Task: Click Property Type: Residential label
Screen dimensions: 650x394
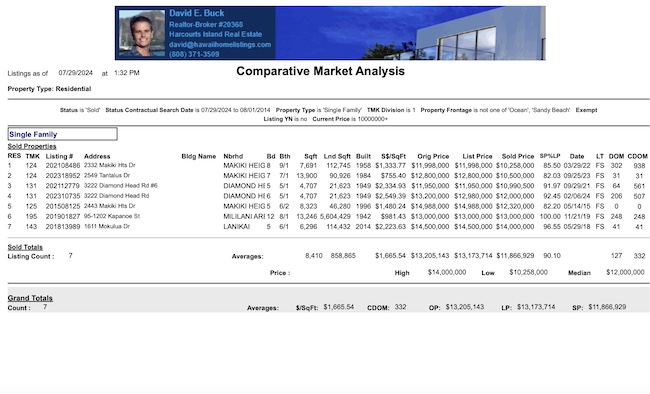Action: [x=49, y=89]
